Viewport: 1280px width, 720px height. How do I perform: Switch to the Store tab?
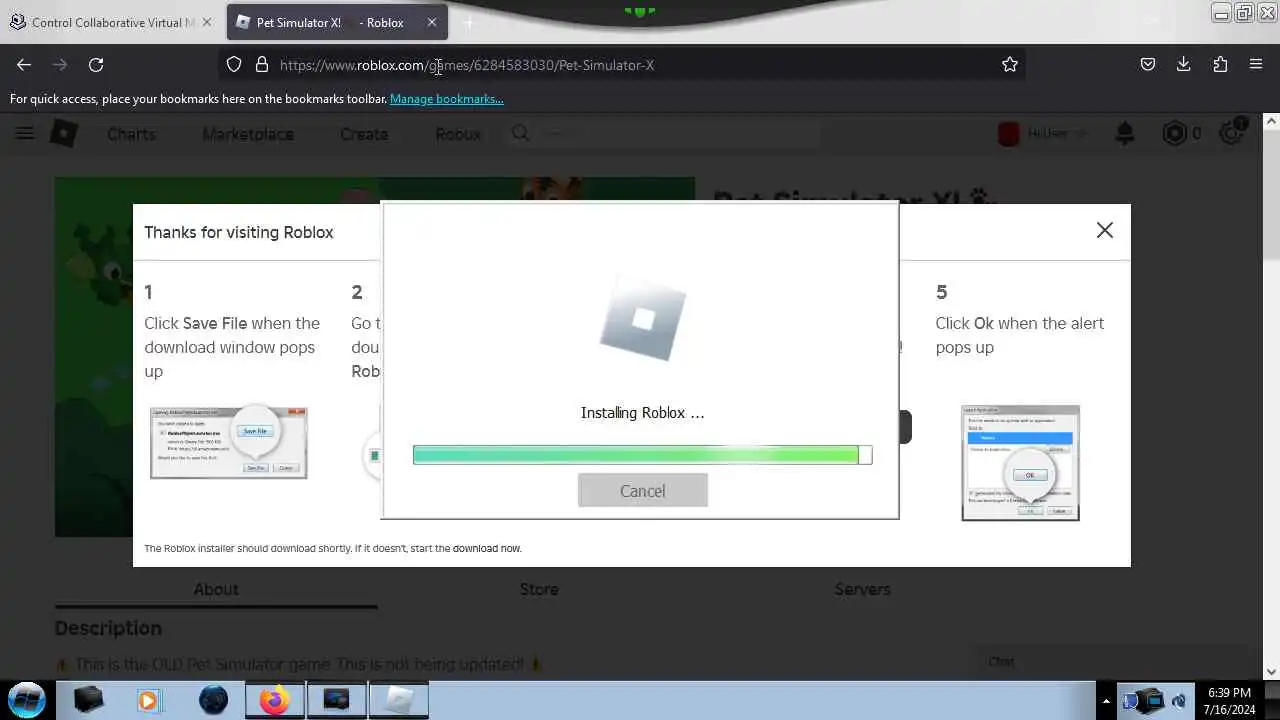click(539, 589)
